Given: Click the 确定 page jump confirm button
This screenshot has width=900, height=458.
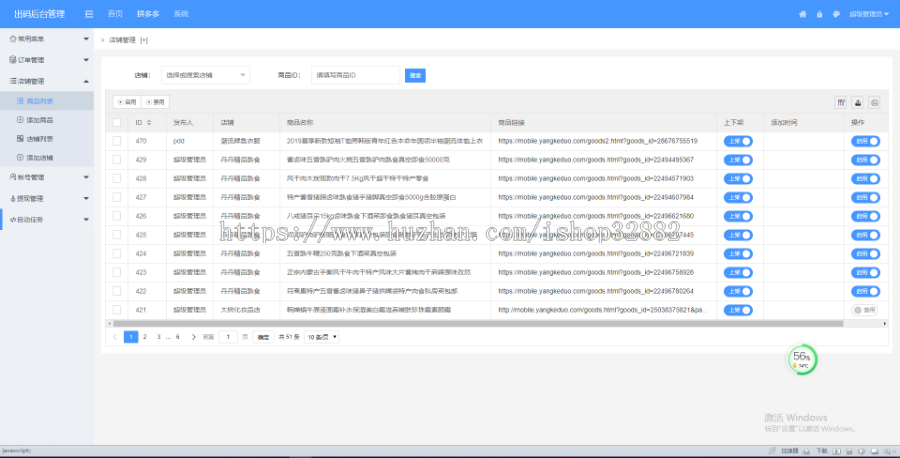Looking at the screenshot, I should [x=263, y=337].
